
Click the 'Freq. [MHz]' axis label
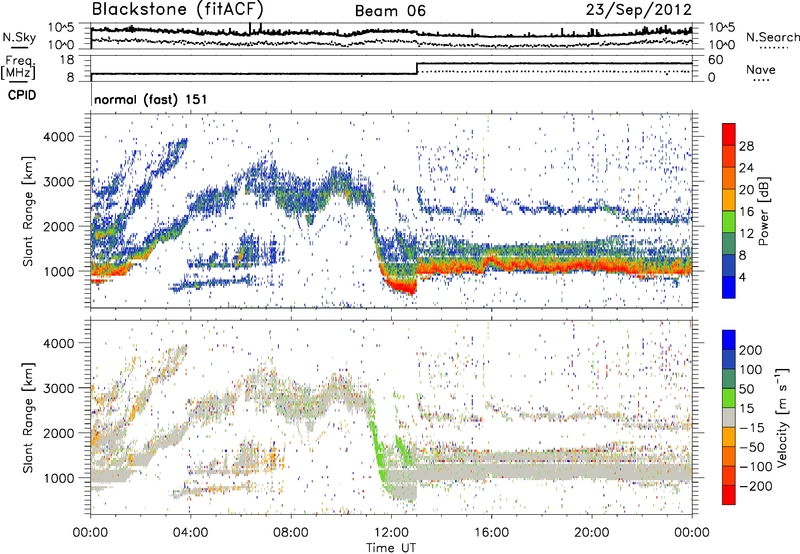coord(18,67)
